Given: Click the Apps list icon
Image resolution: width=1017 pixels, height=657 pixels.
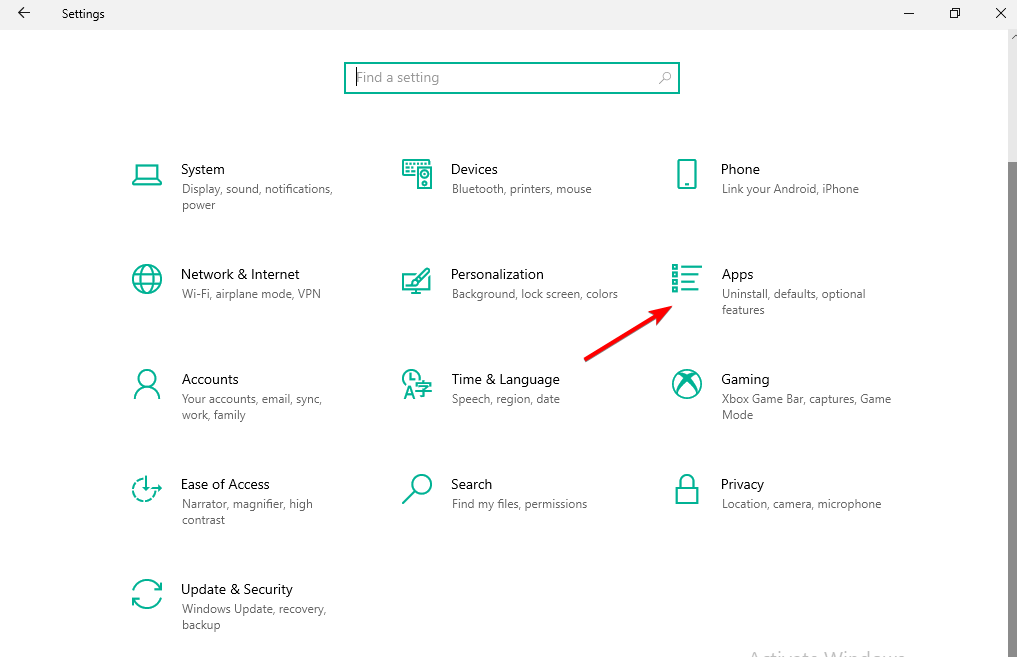Looking at the screenshot, I should [x=686, y=279].
